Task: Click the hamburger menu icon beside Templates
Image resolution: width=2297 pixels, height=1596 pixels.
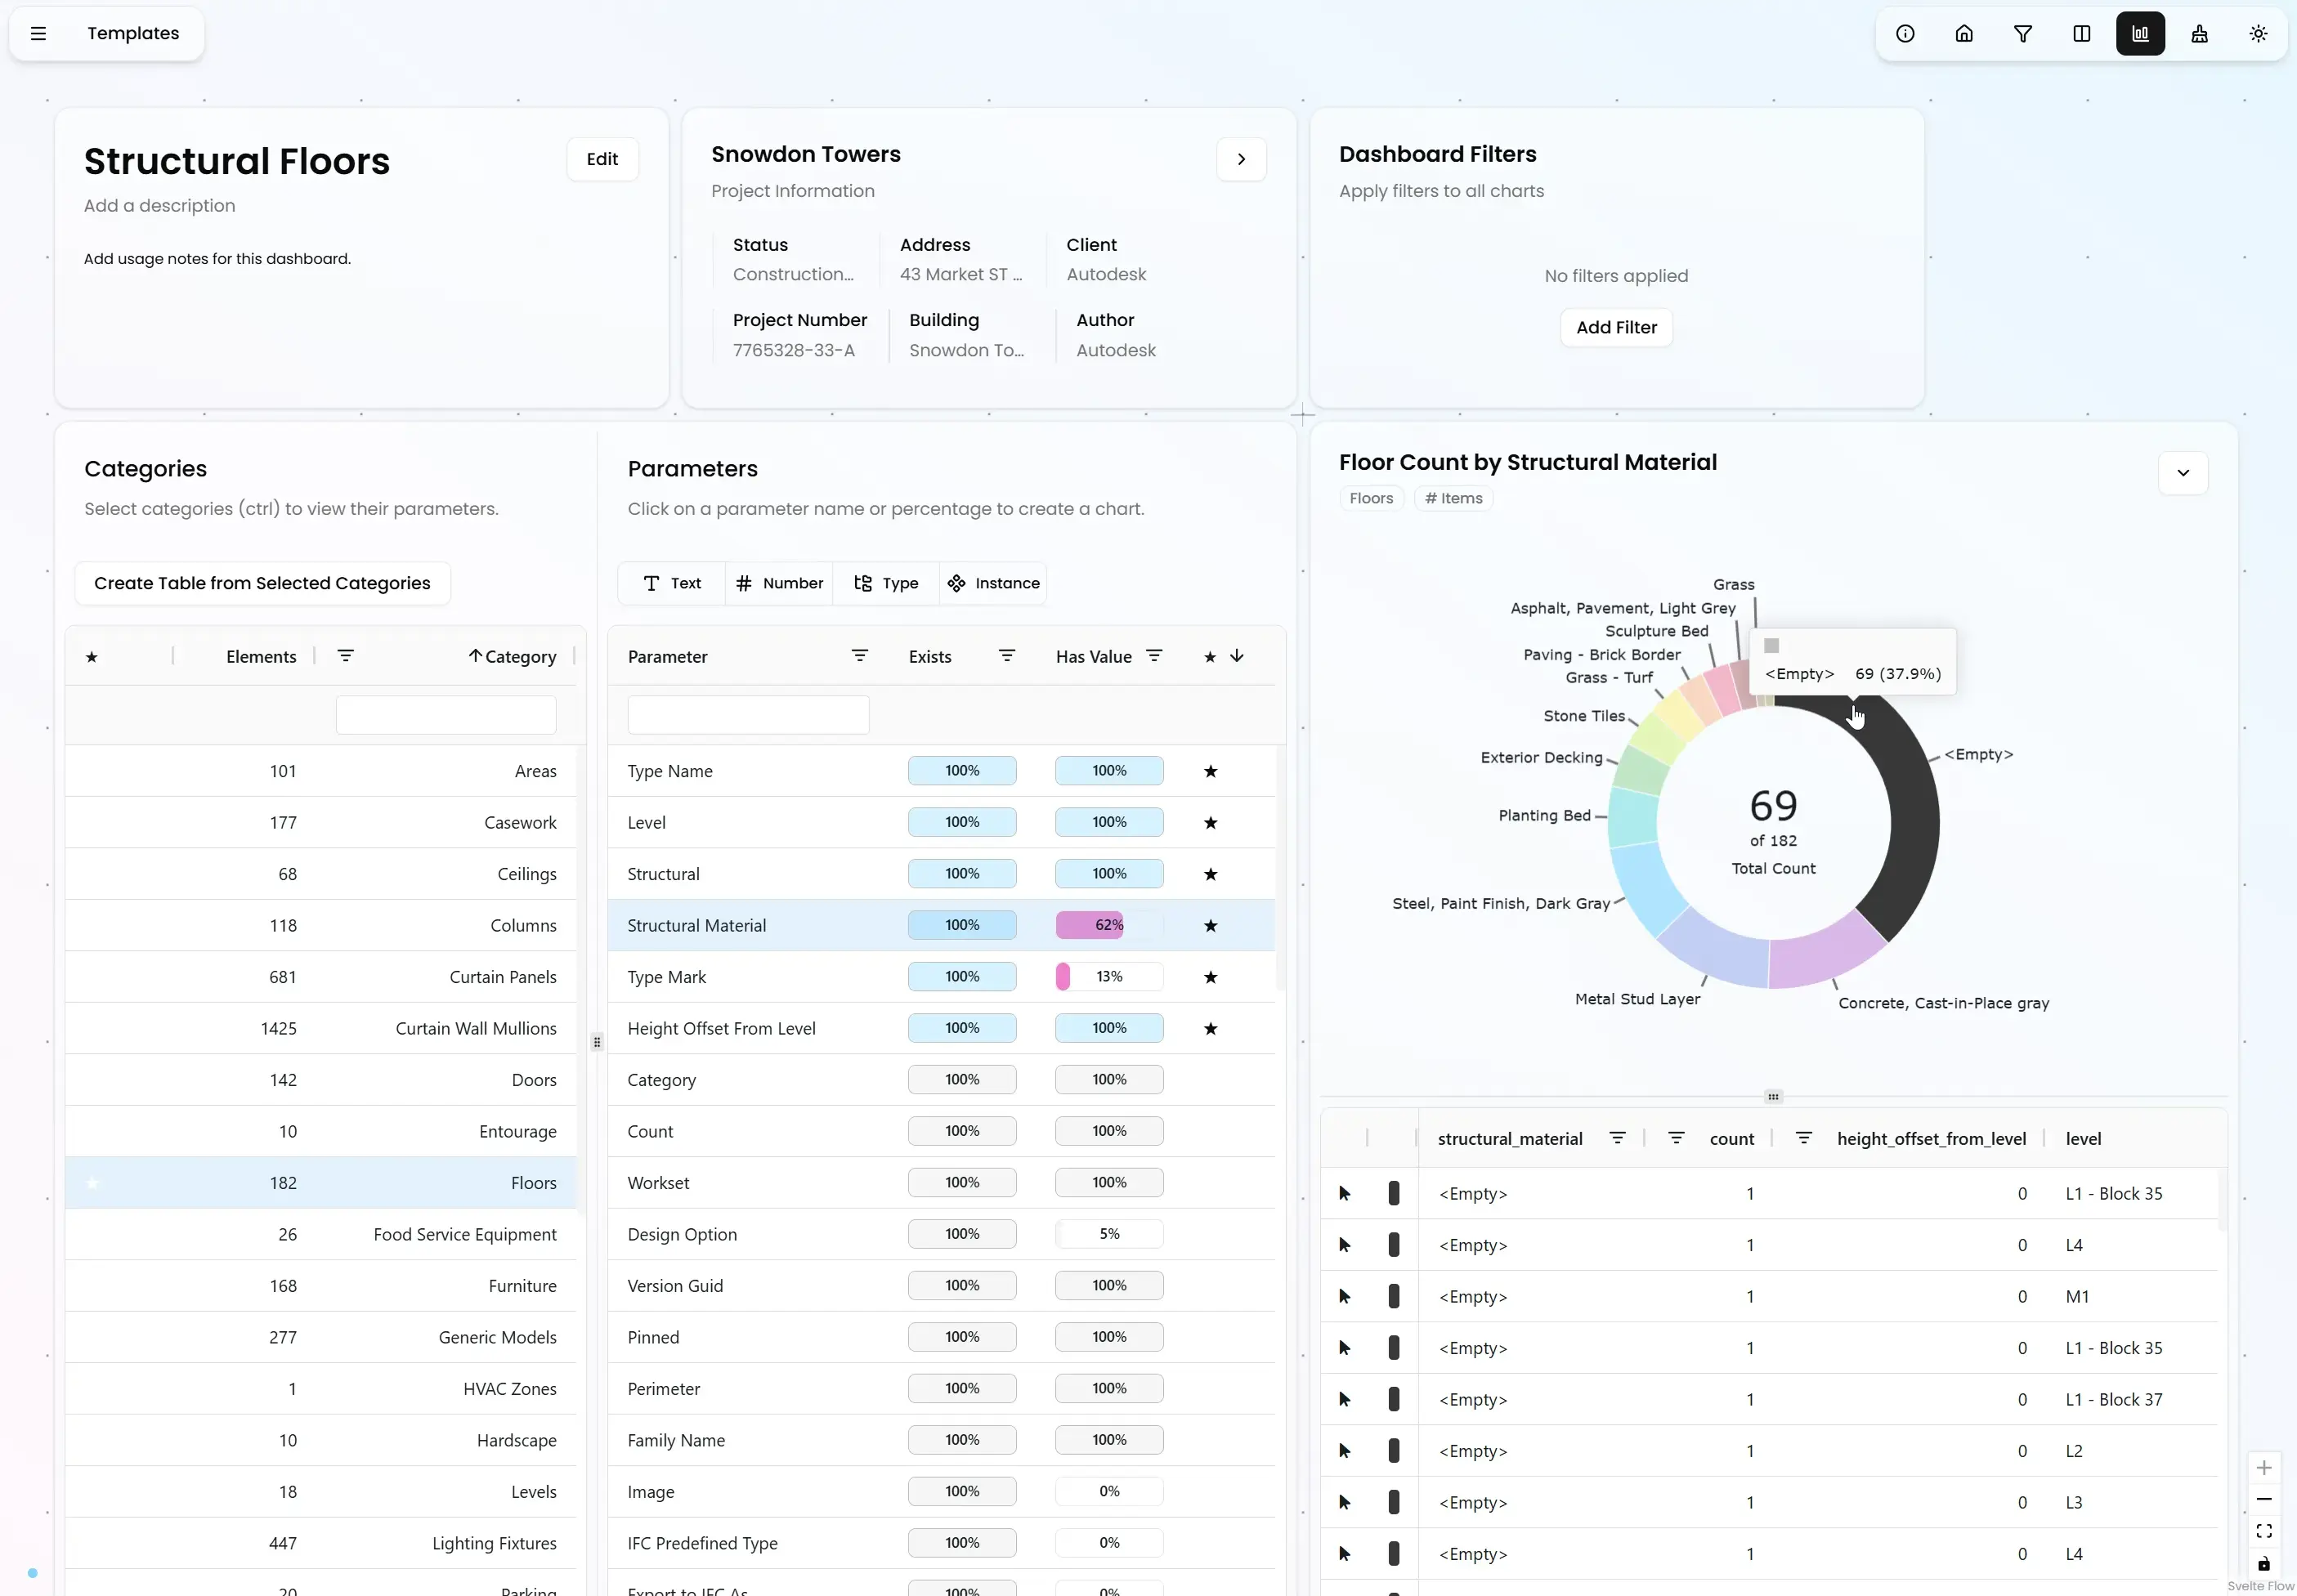Action: pos(39,34)
